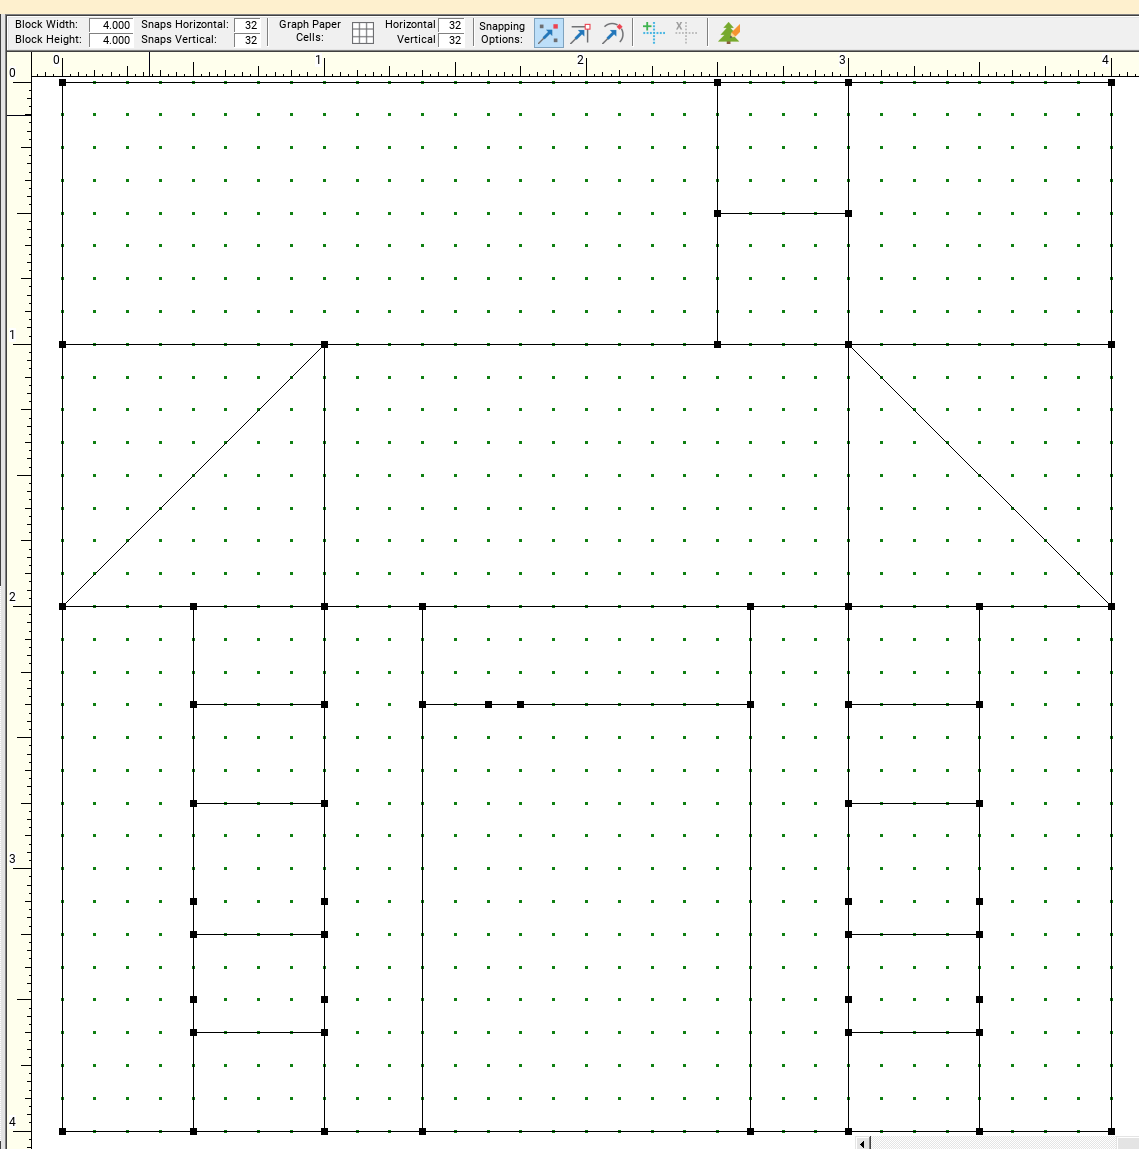Select the left roof diagonal line
The width and height of the screenshot is (1139, 1149).
point(193,475)
